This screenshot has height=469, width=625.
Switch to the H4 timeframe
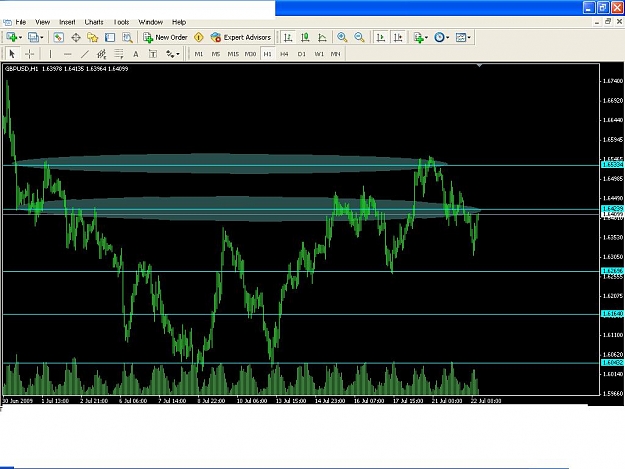284,54
